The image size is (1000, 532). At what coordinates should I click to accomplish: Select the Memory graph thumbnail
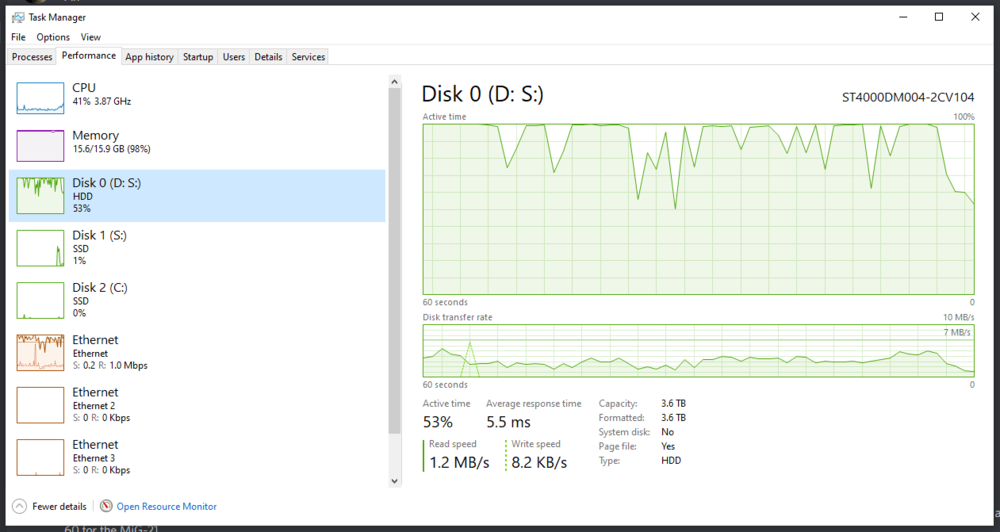[x=40, y=146]
